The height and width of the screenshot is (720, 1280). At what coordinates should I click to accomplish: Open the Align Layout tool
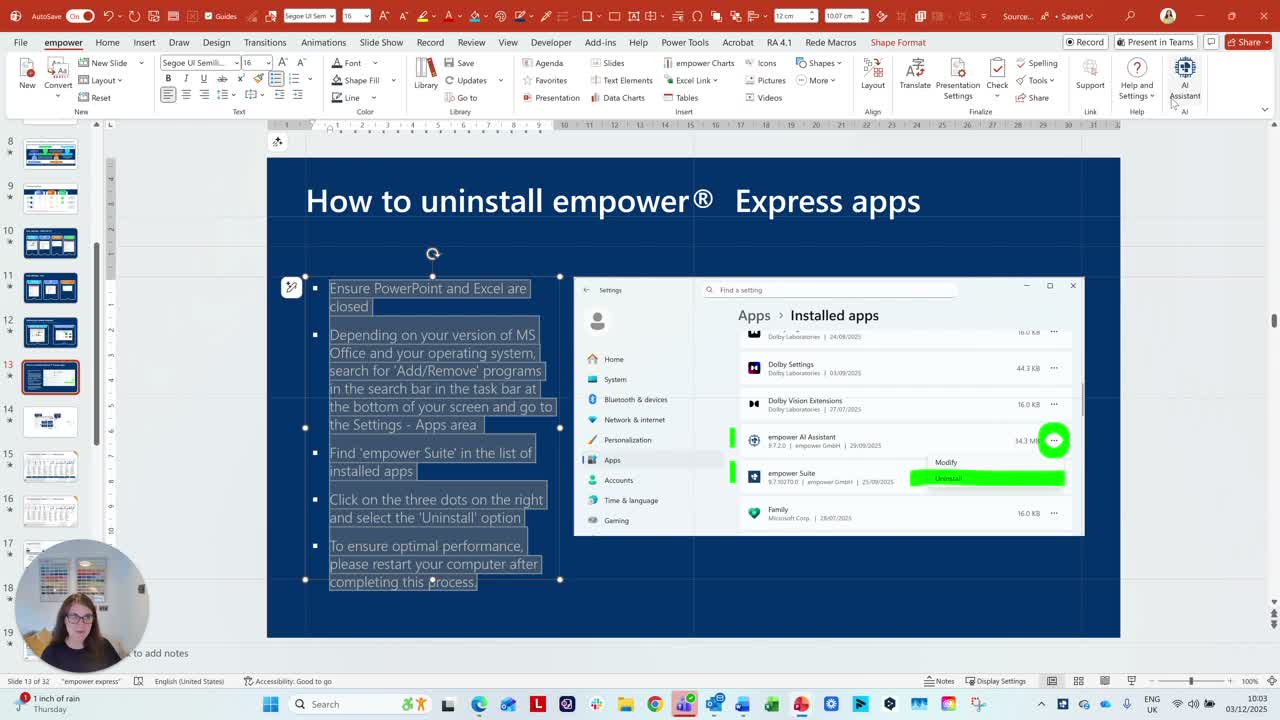point(873,74)
